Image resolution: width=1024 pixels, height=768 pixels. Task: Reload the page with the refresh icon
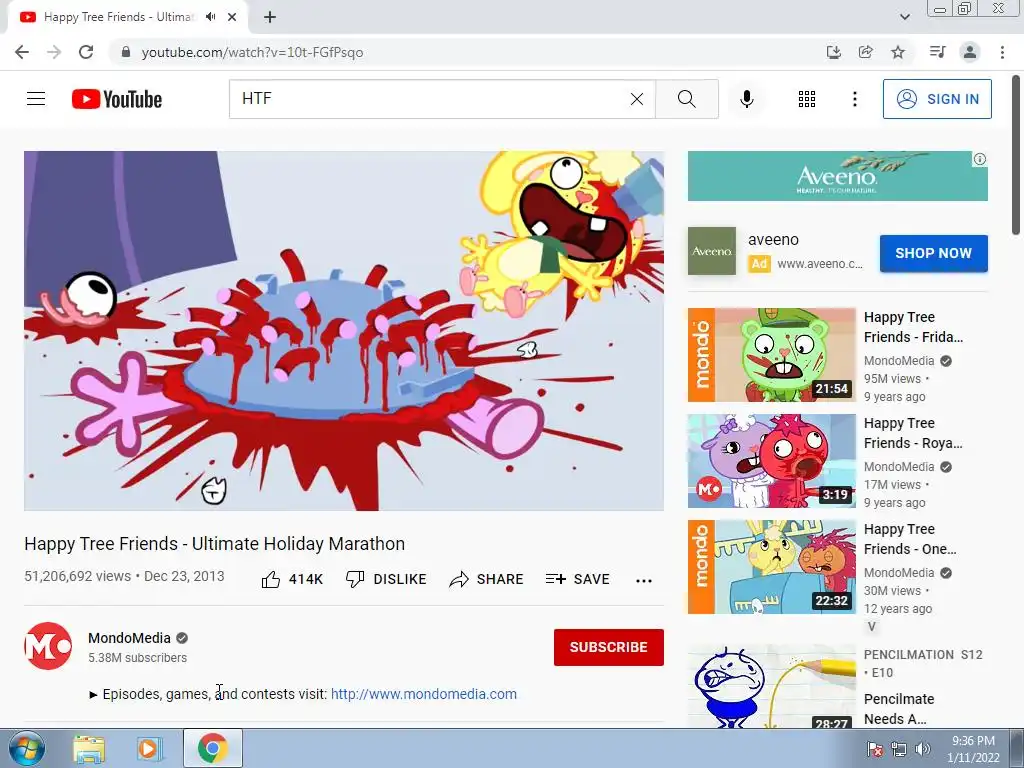coord(86,52)
